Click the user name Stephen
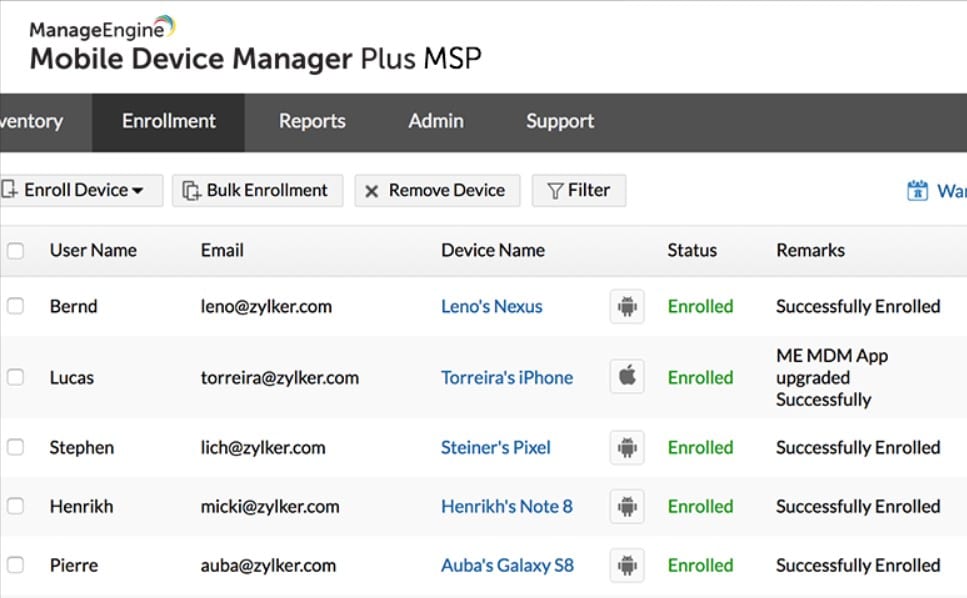 [81, 448]
